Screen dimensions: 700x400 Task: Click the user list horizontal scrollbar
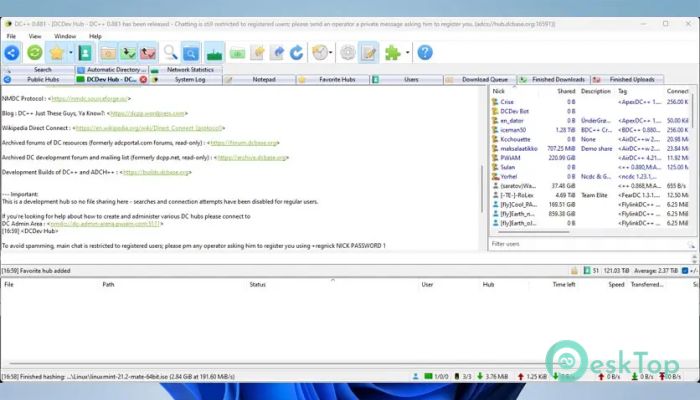(533, 232)
